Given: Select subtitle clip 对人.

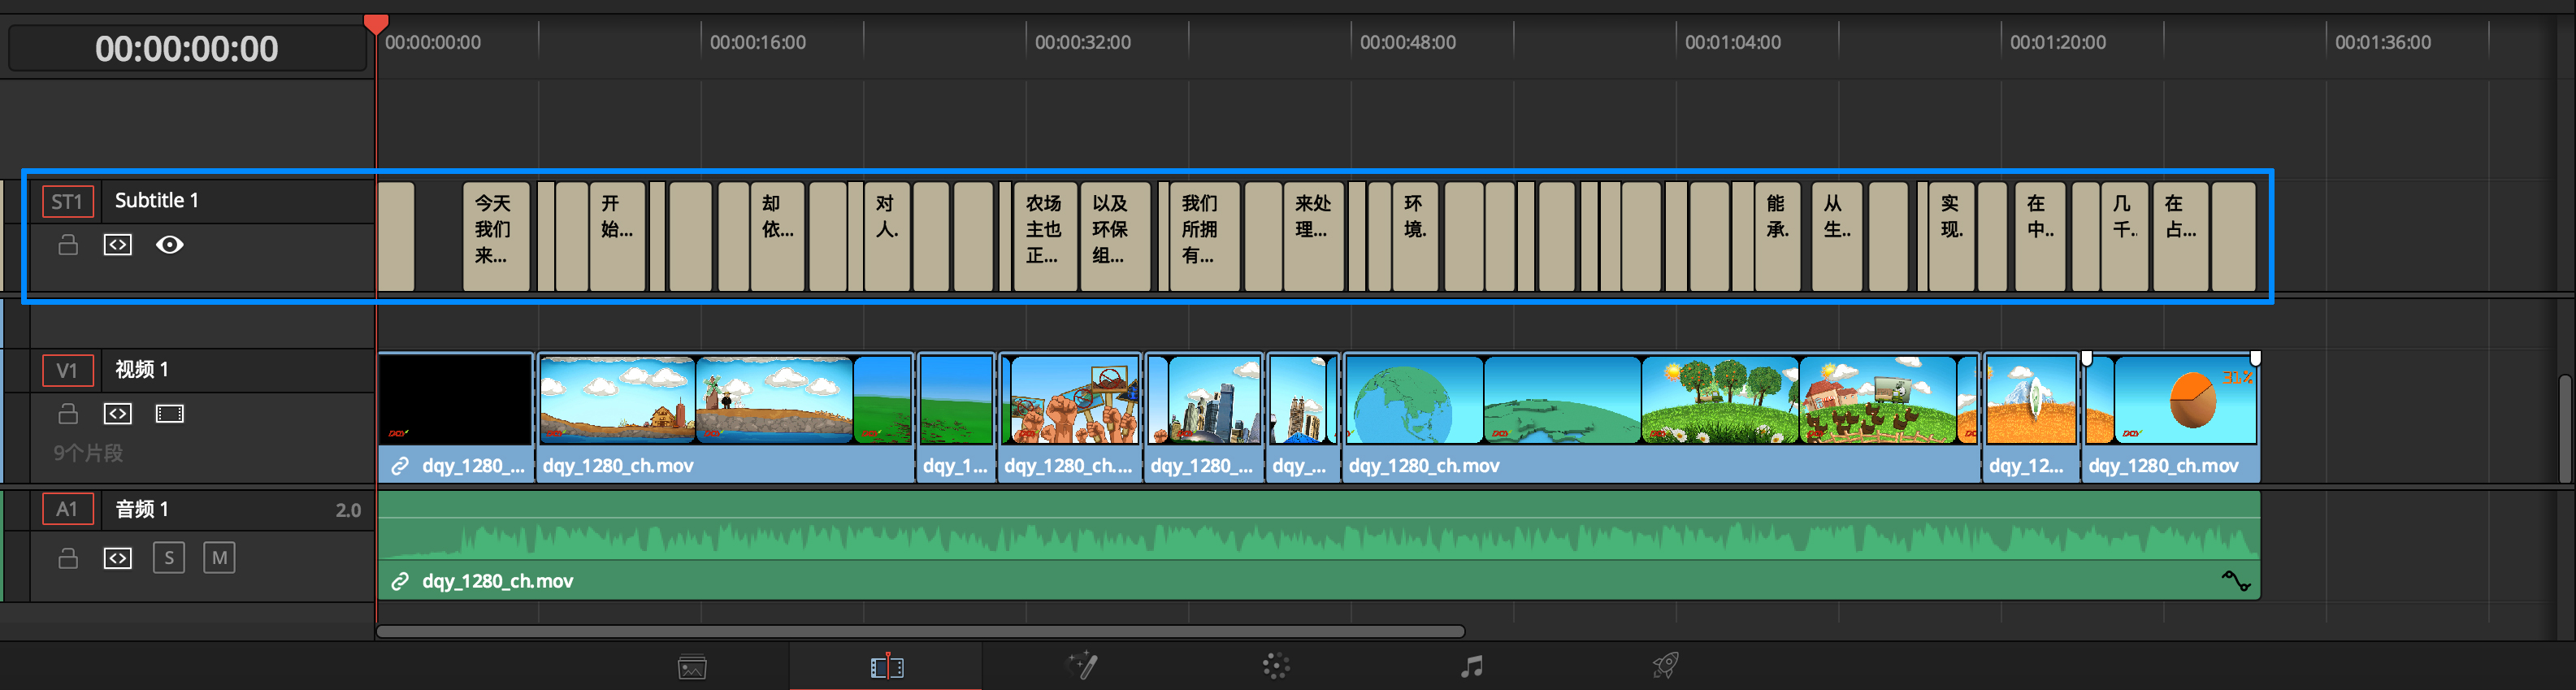Looking at the screenshot, I should 887,236.
